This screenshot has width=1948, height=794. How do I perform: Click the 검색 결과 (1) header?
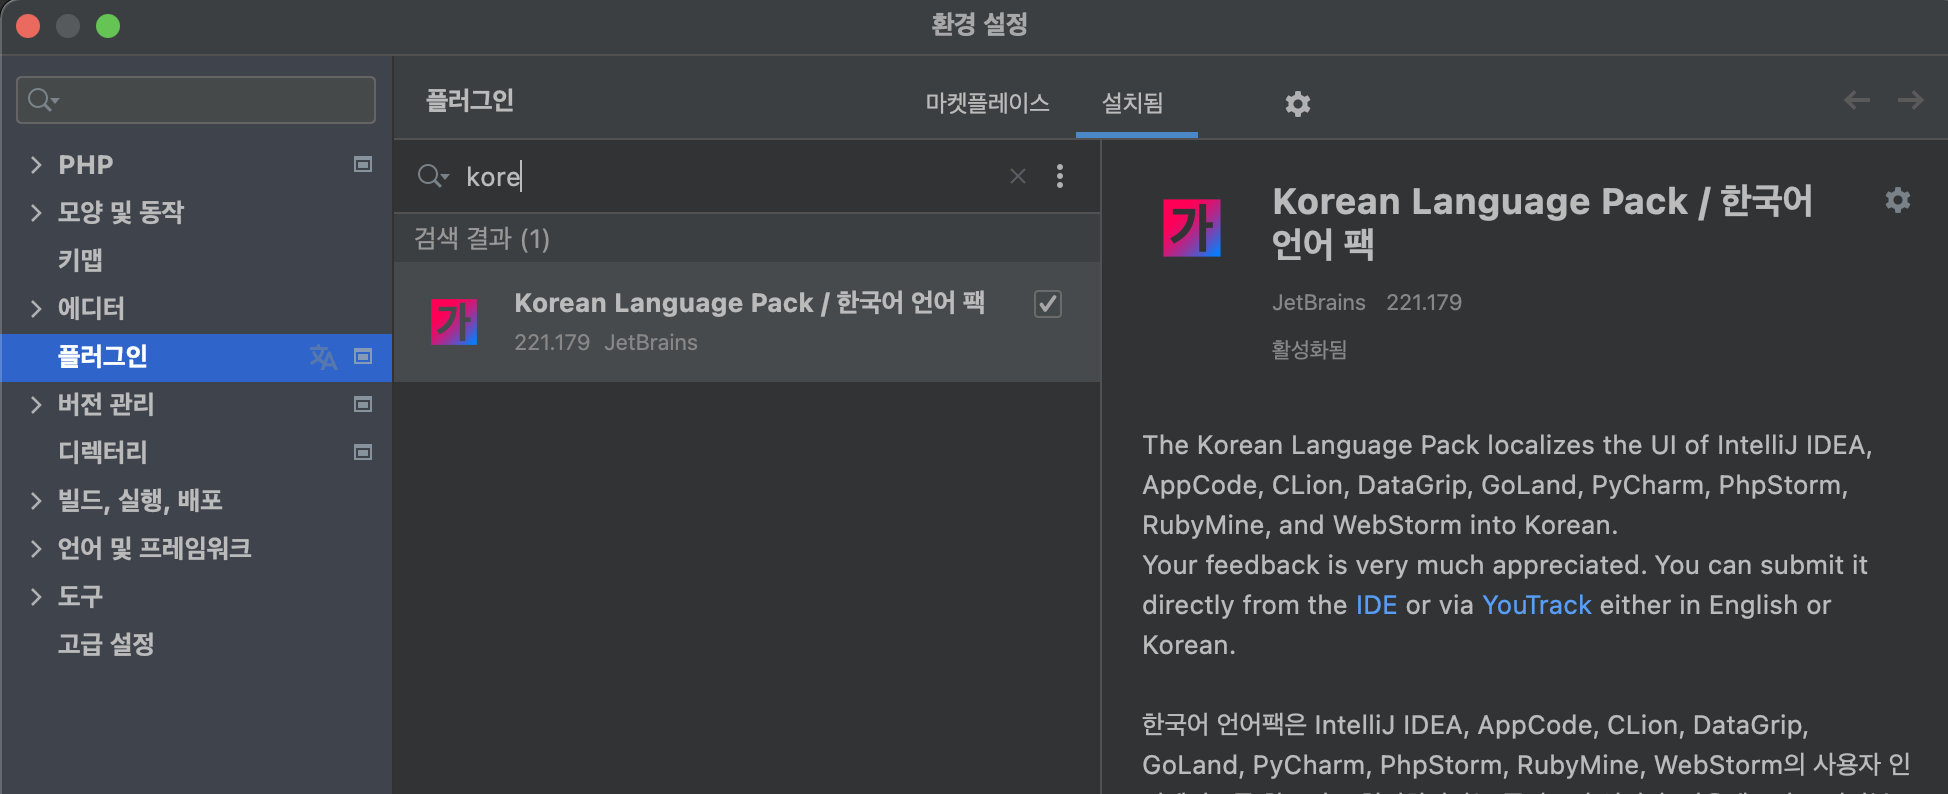click(x=482, y=238)
